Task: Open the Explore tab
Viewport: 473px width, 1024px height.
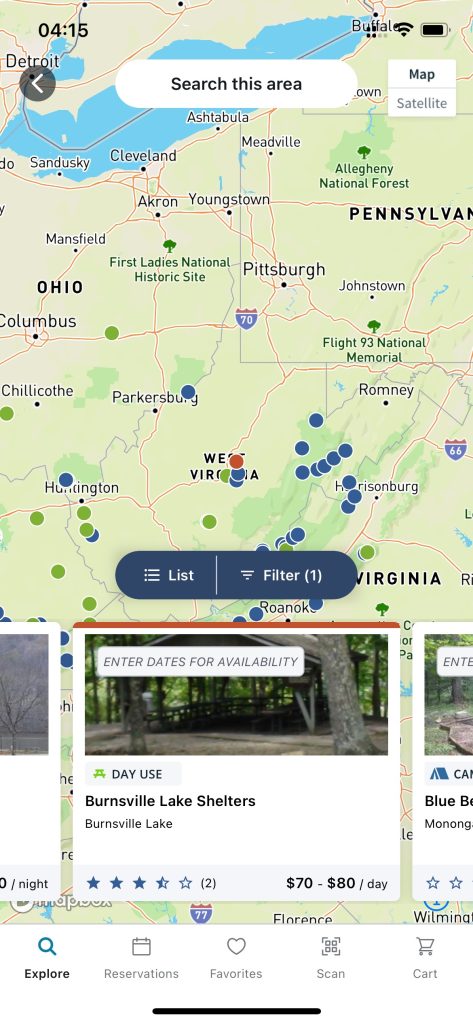Action: pos(47,957)
